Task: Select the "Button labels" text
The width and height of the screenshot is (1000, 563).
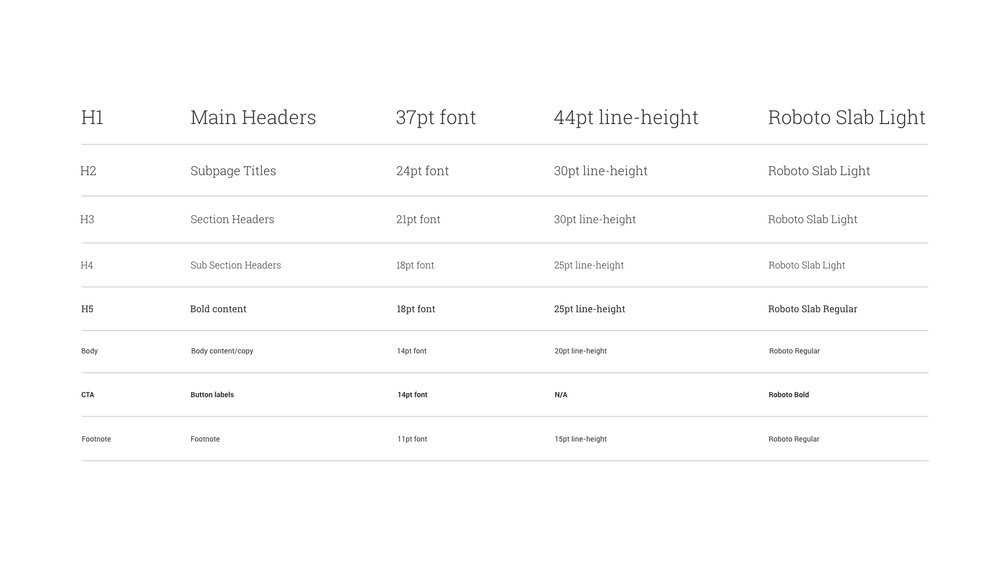Action: point(212,395)
